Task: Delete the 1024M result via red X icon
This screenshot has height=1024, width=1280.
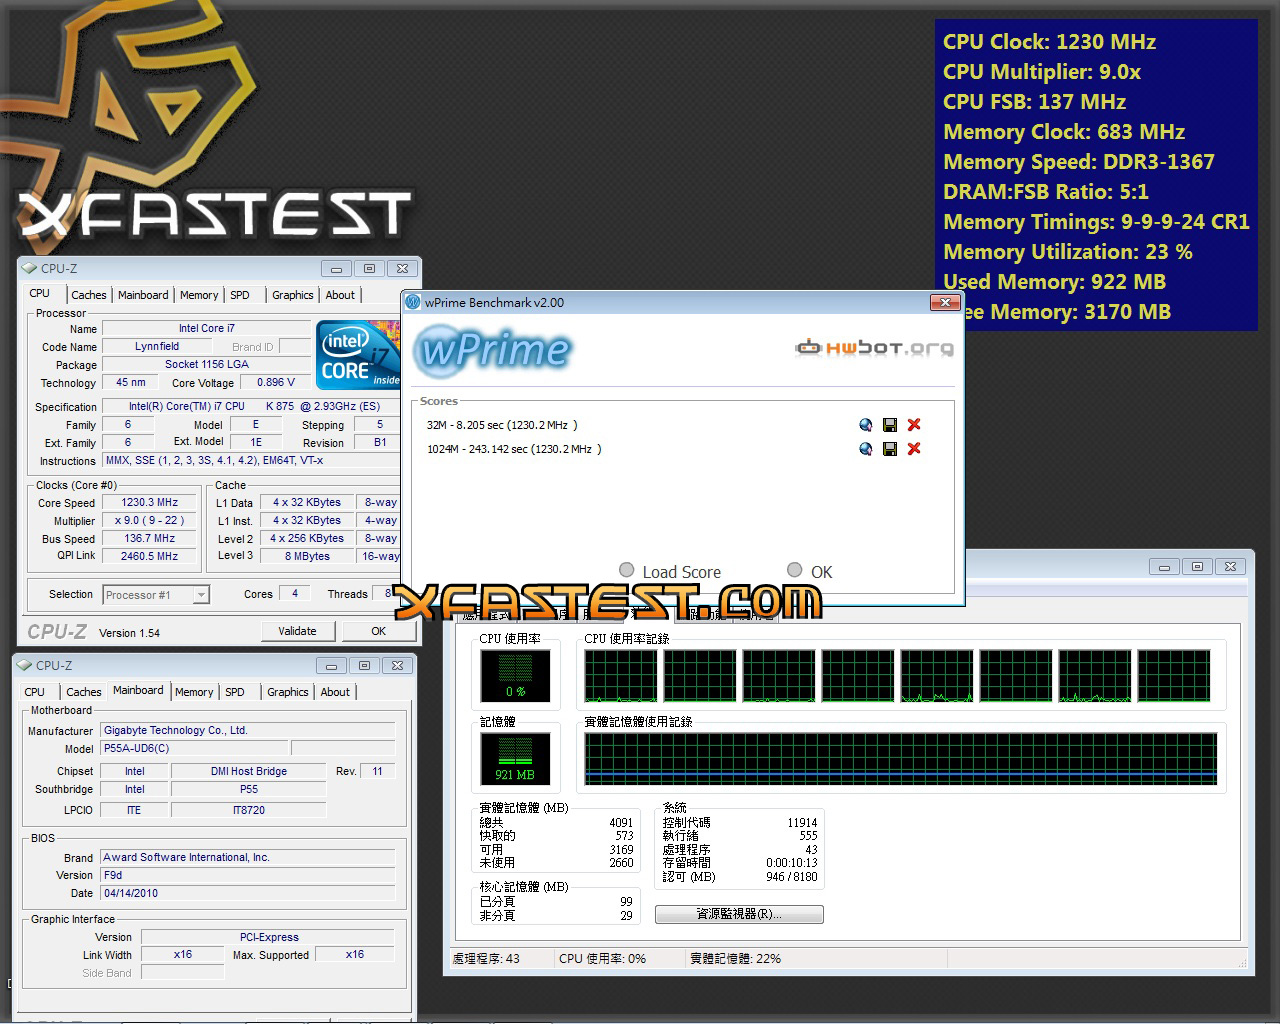Action: tap(913, 449)
